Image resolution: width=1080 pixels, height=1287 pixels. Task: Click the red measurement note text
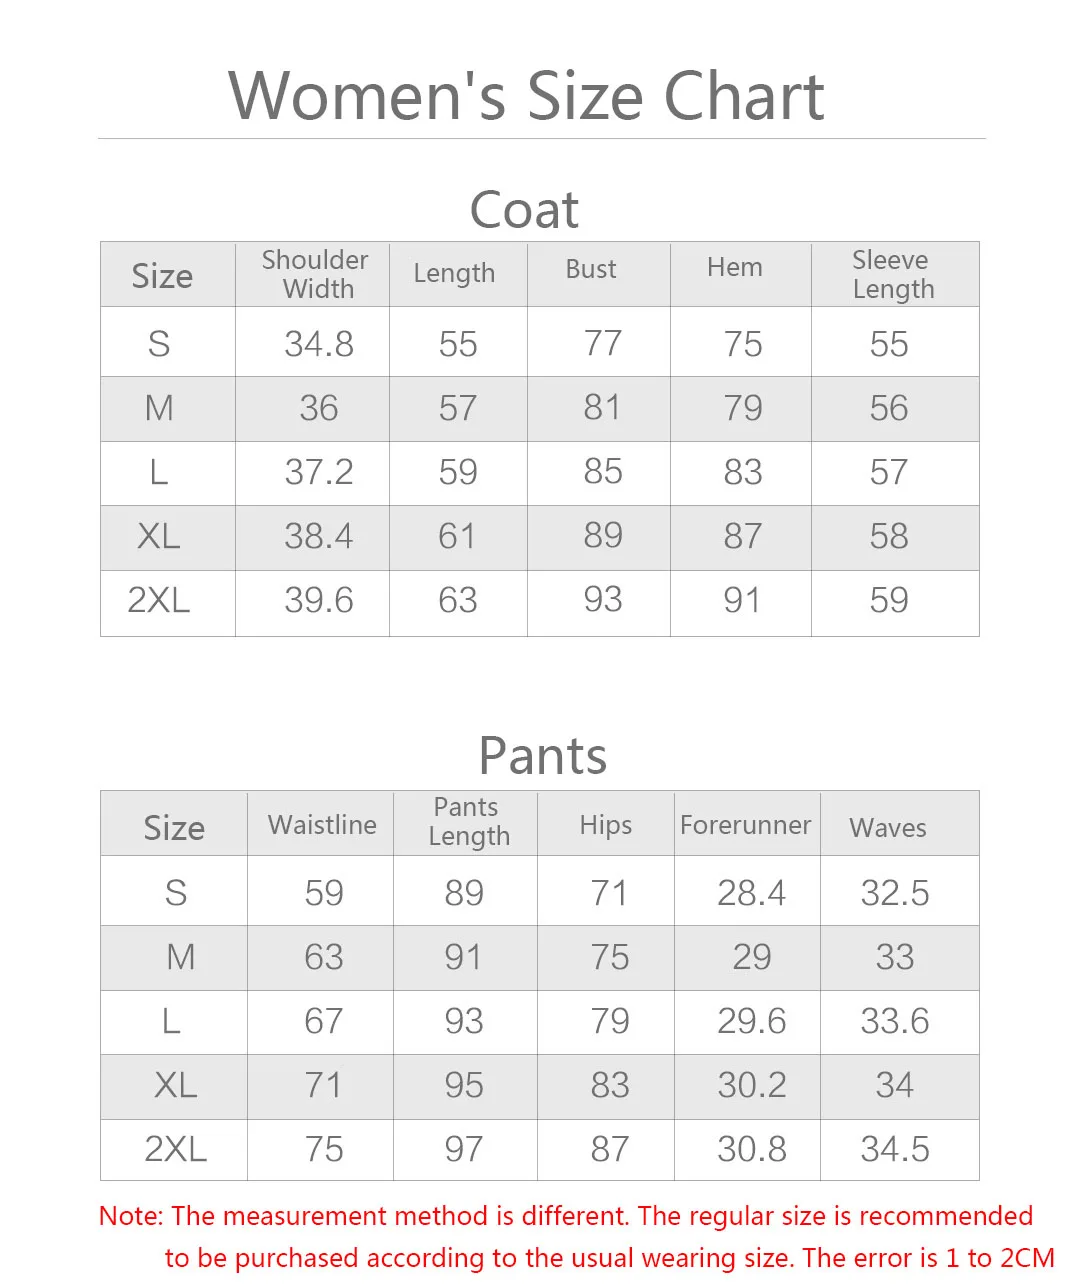[x=577, y=1237]
